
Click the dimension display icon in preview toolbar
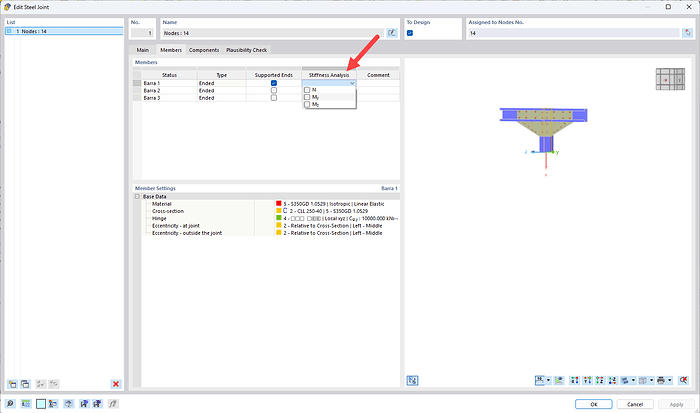tap(540, 380)
